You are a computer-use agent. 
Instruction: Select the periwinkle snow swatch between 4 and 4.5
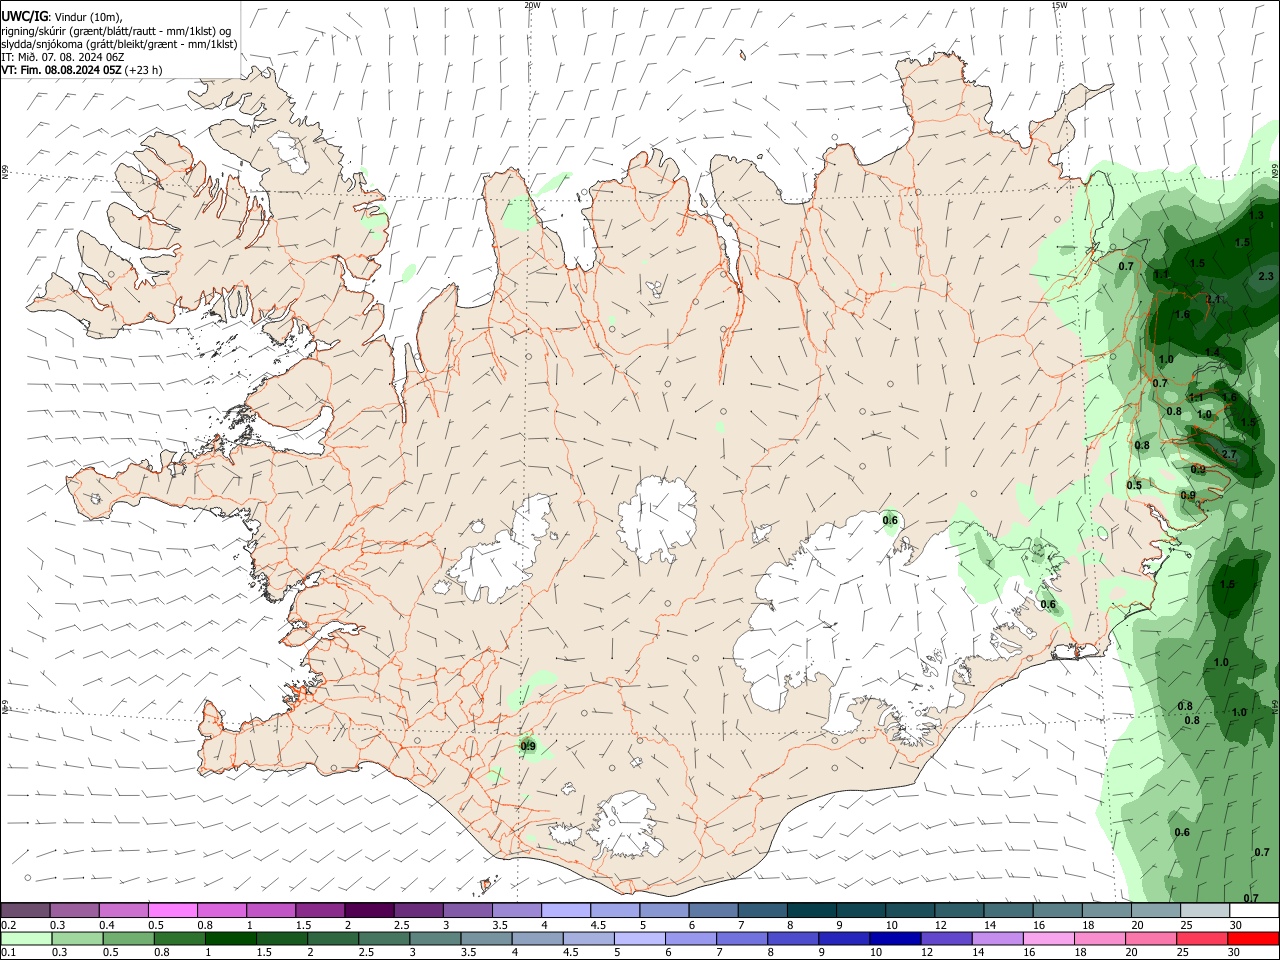pos(565,910)
